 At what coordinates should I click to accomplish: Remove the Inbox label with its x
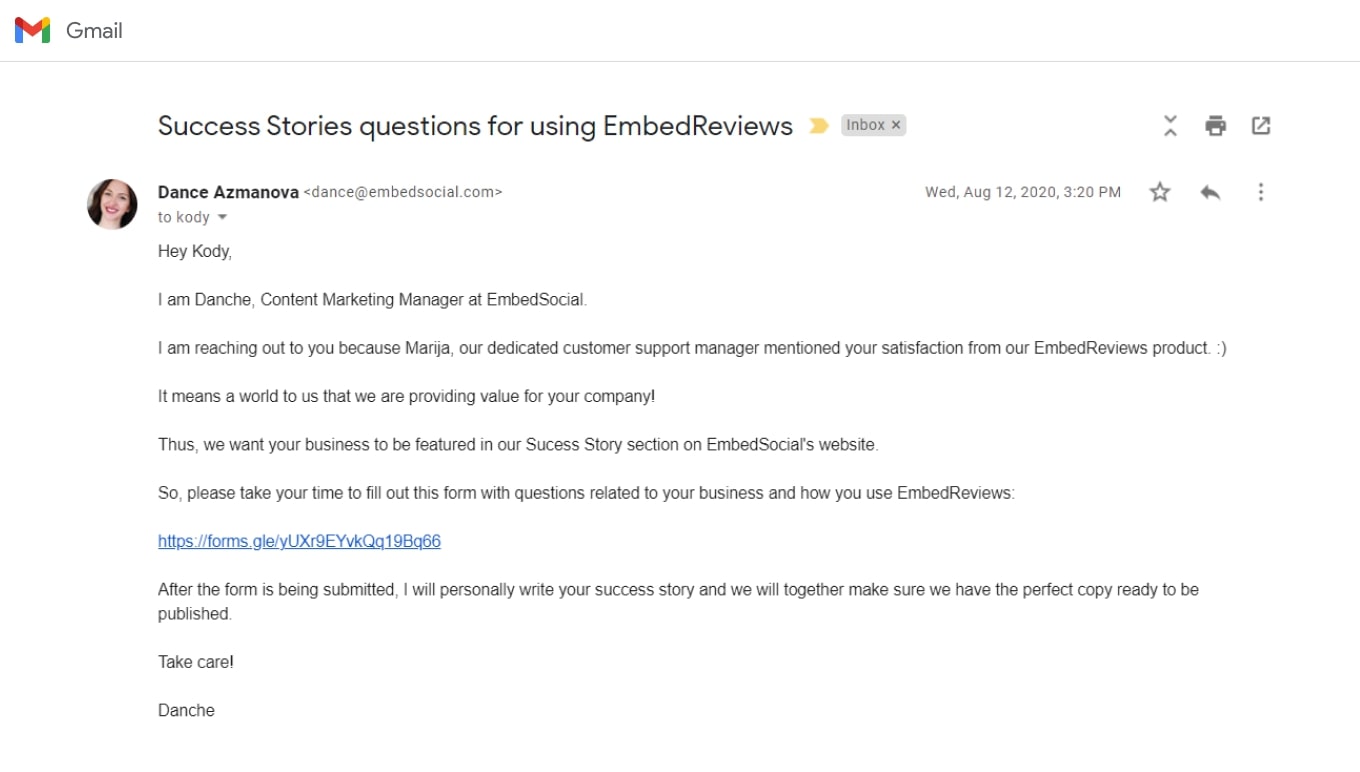pos(896,125)
